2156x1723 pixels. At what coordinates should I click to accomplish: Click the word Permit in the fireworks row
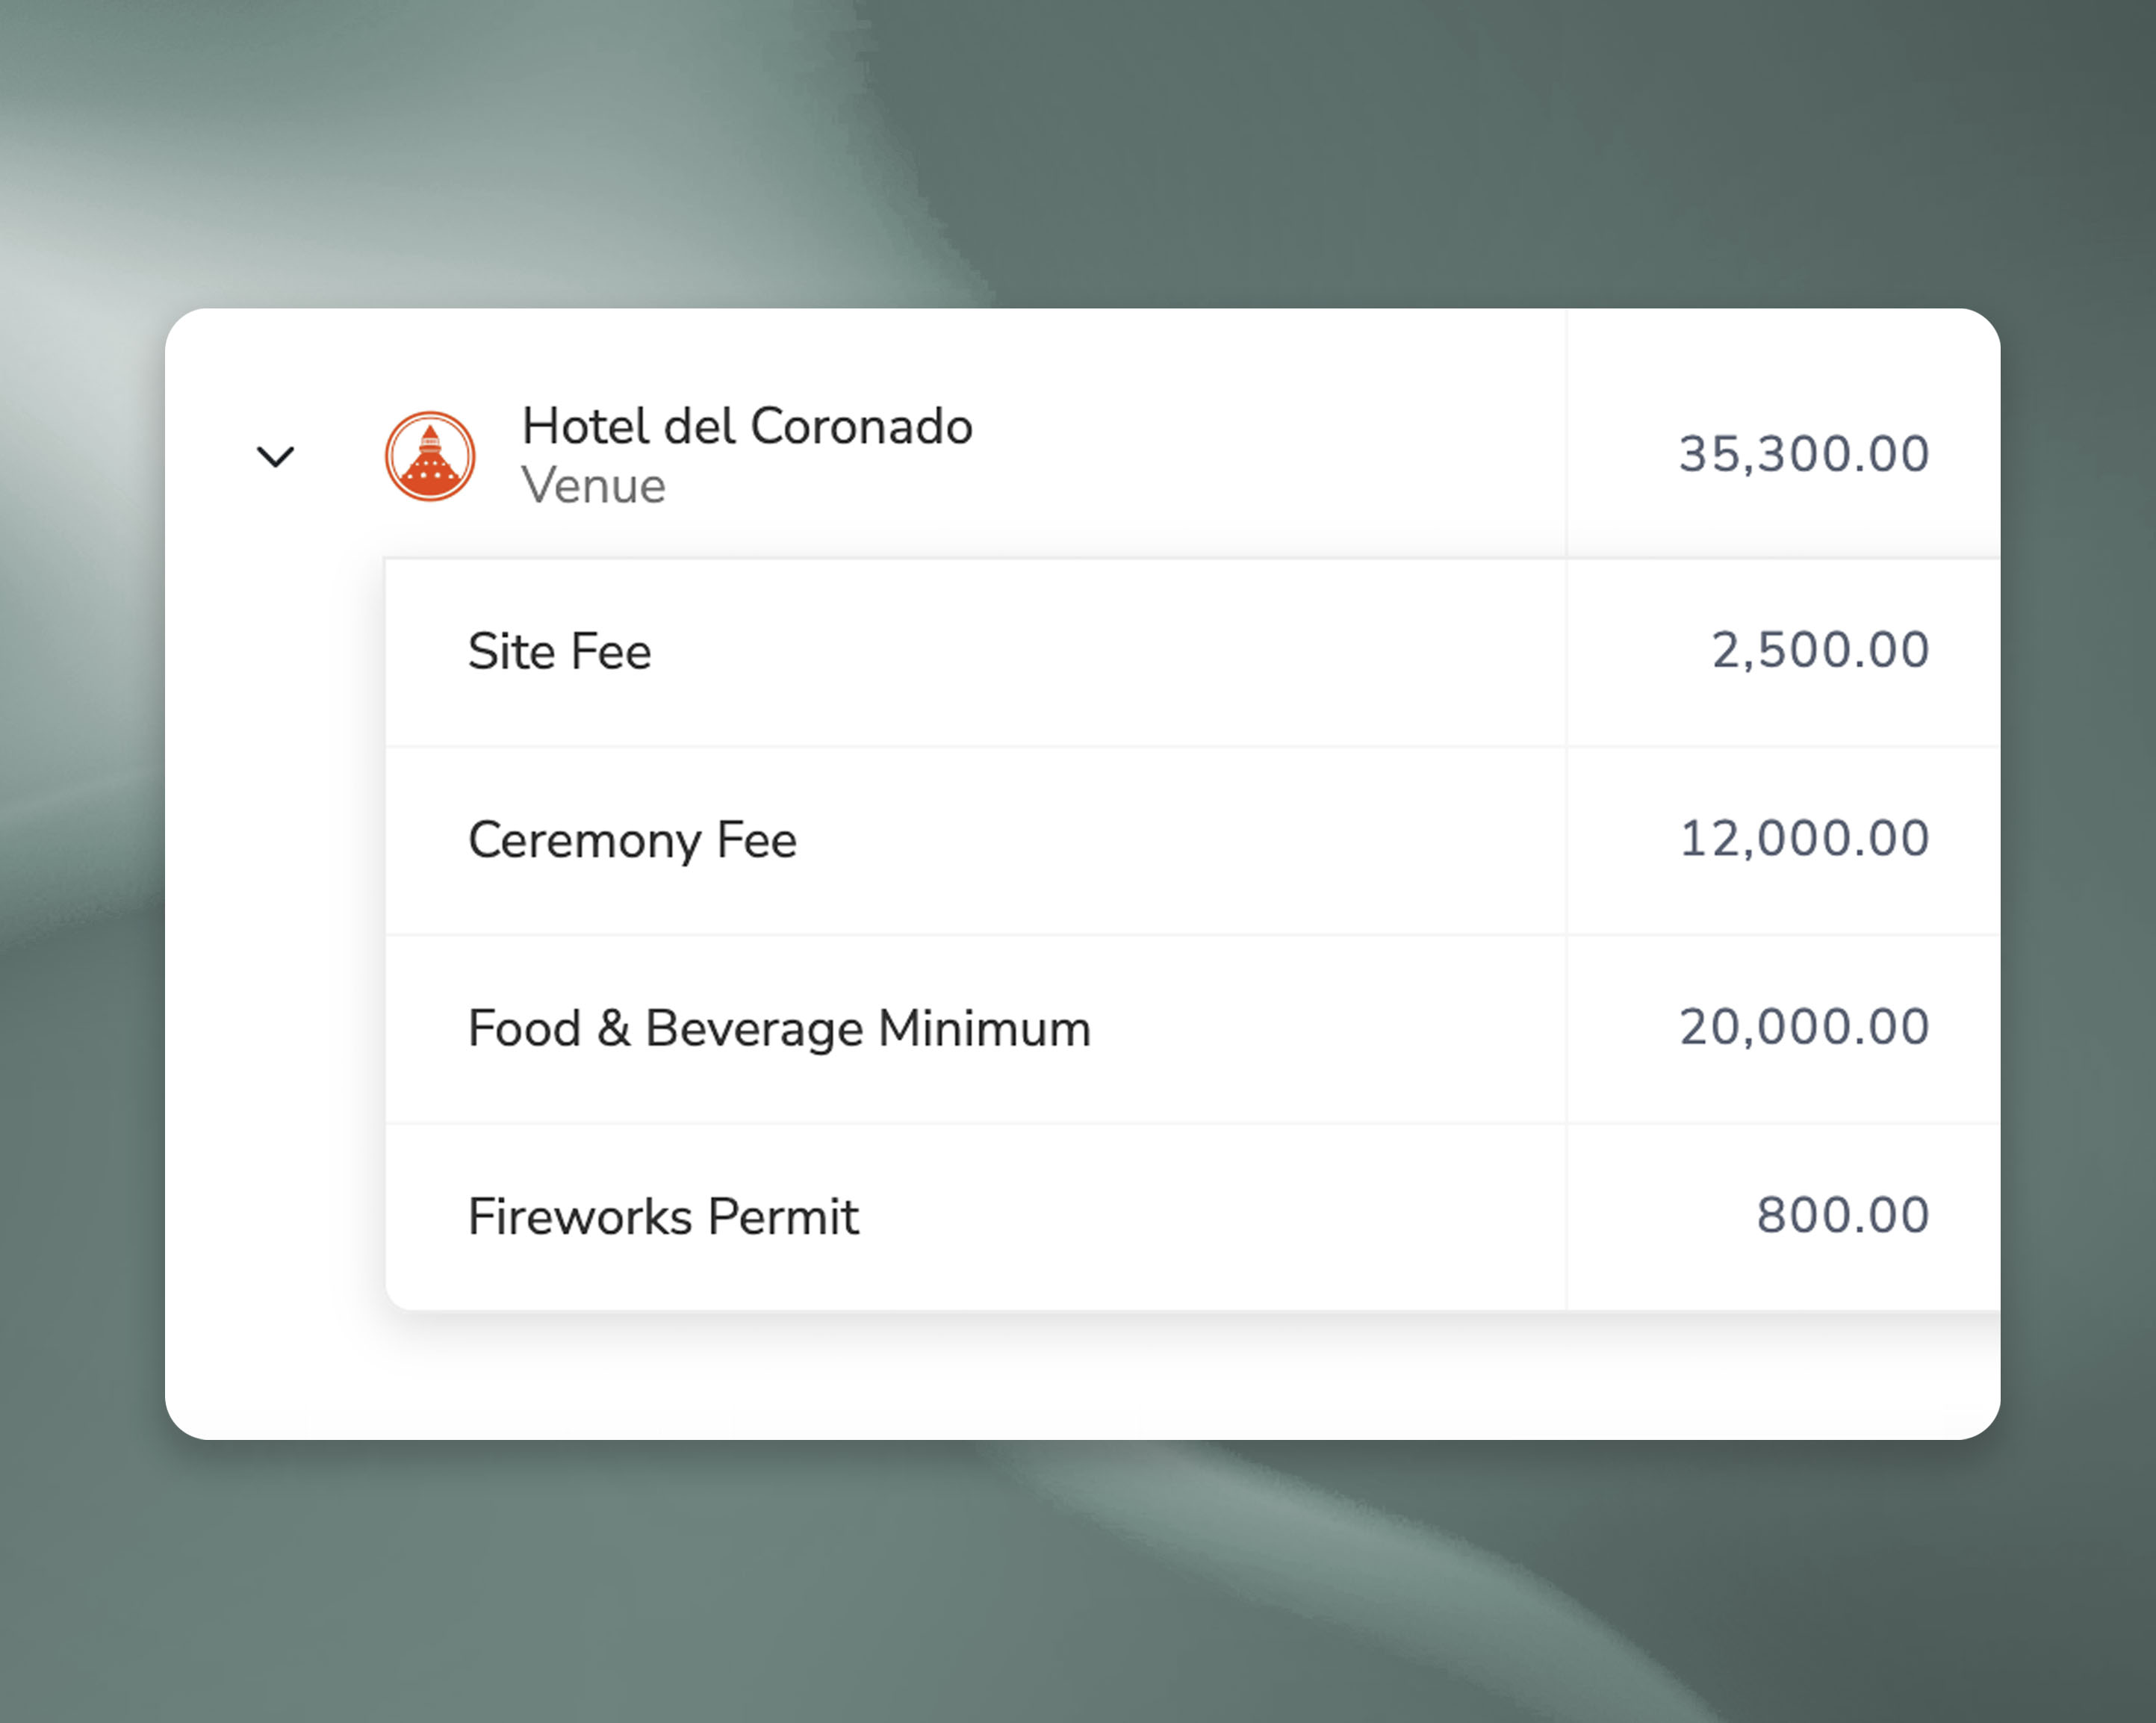[x=783, y=1217]
